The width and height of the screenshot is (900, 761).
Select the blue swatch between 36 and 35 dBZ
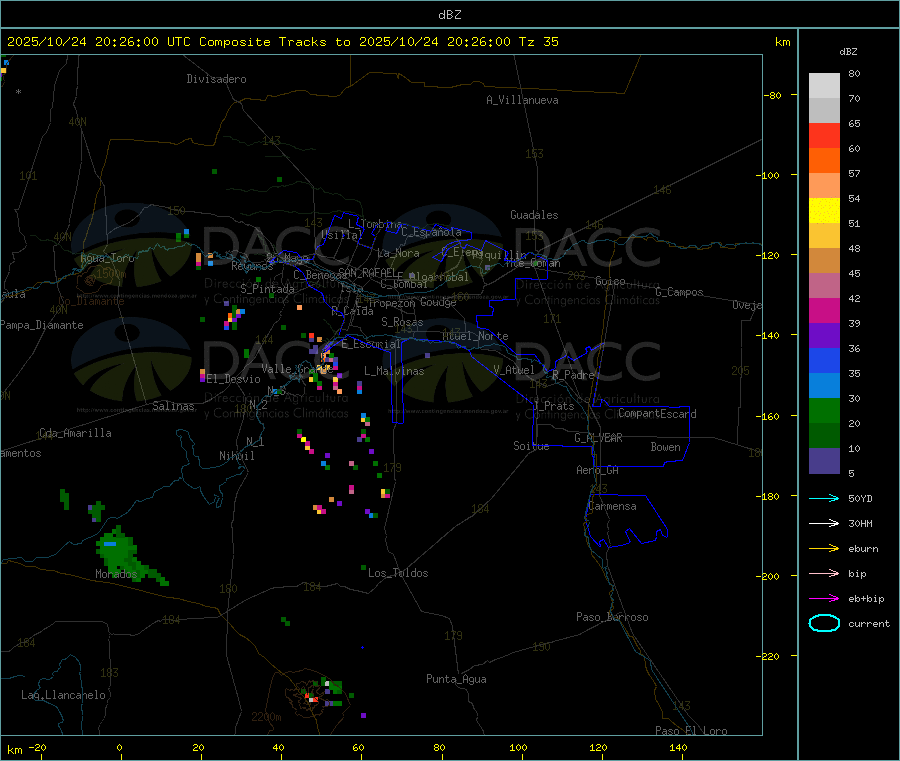point(824,360)
